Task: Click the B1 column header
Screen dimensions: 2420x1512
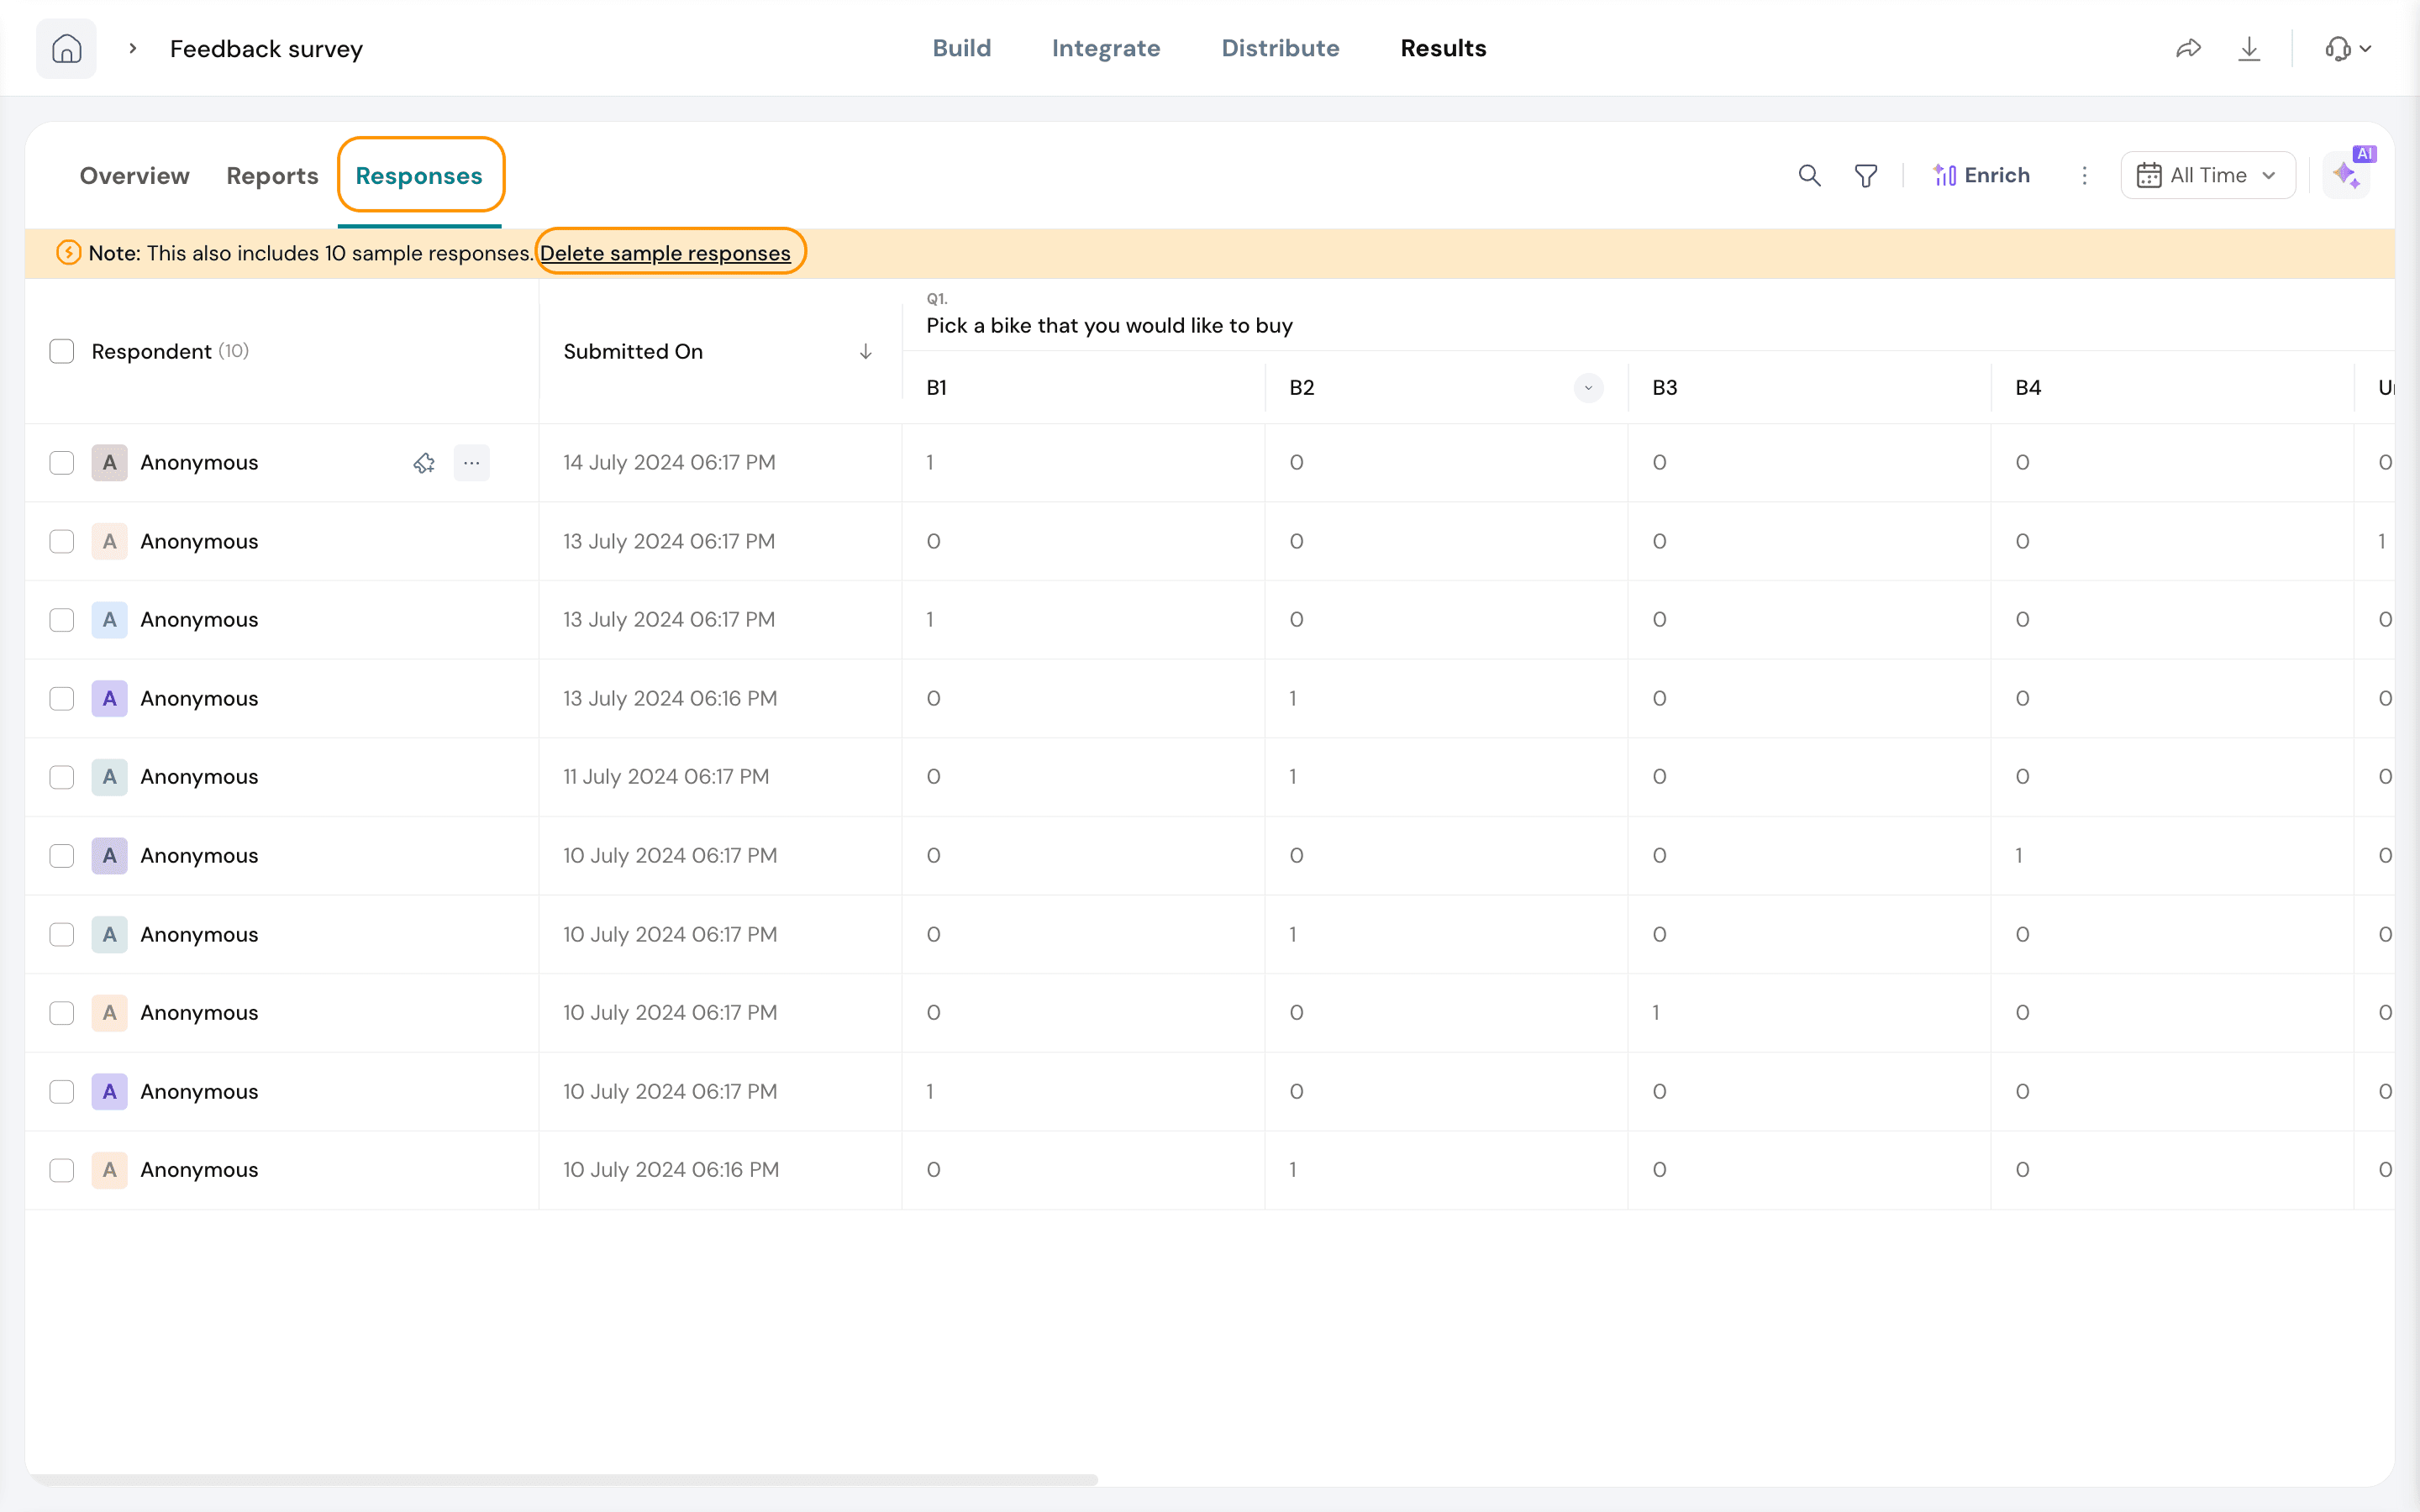Action: click(937, 388)
